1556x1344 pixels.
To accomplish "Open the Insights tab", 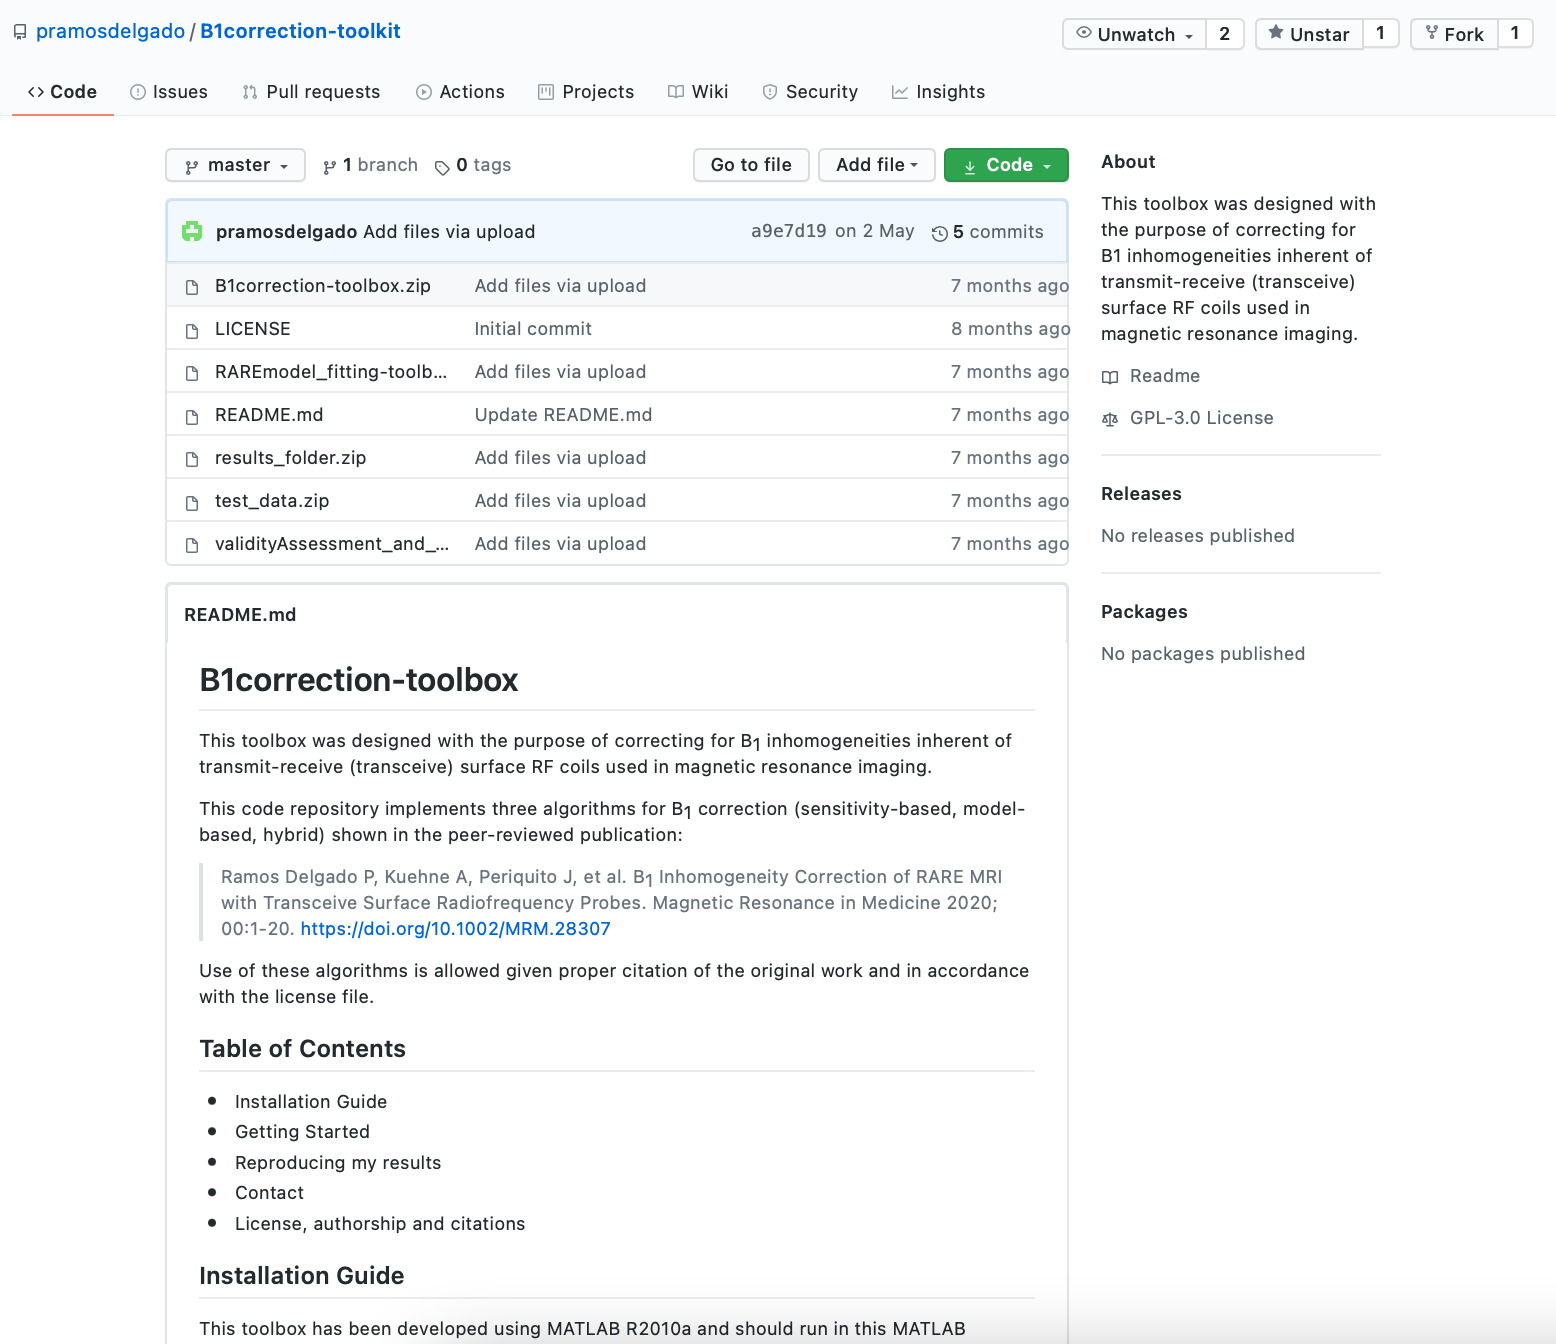I will (x=938, y=92).
